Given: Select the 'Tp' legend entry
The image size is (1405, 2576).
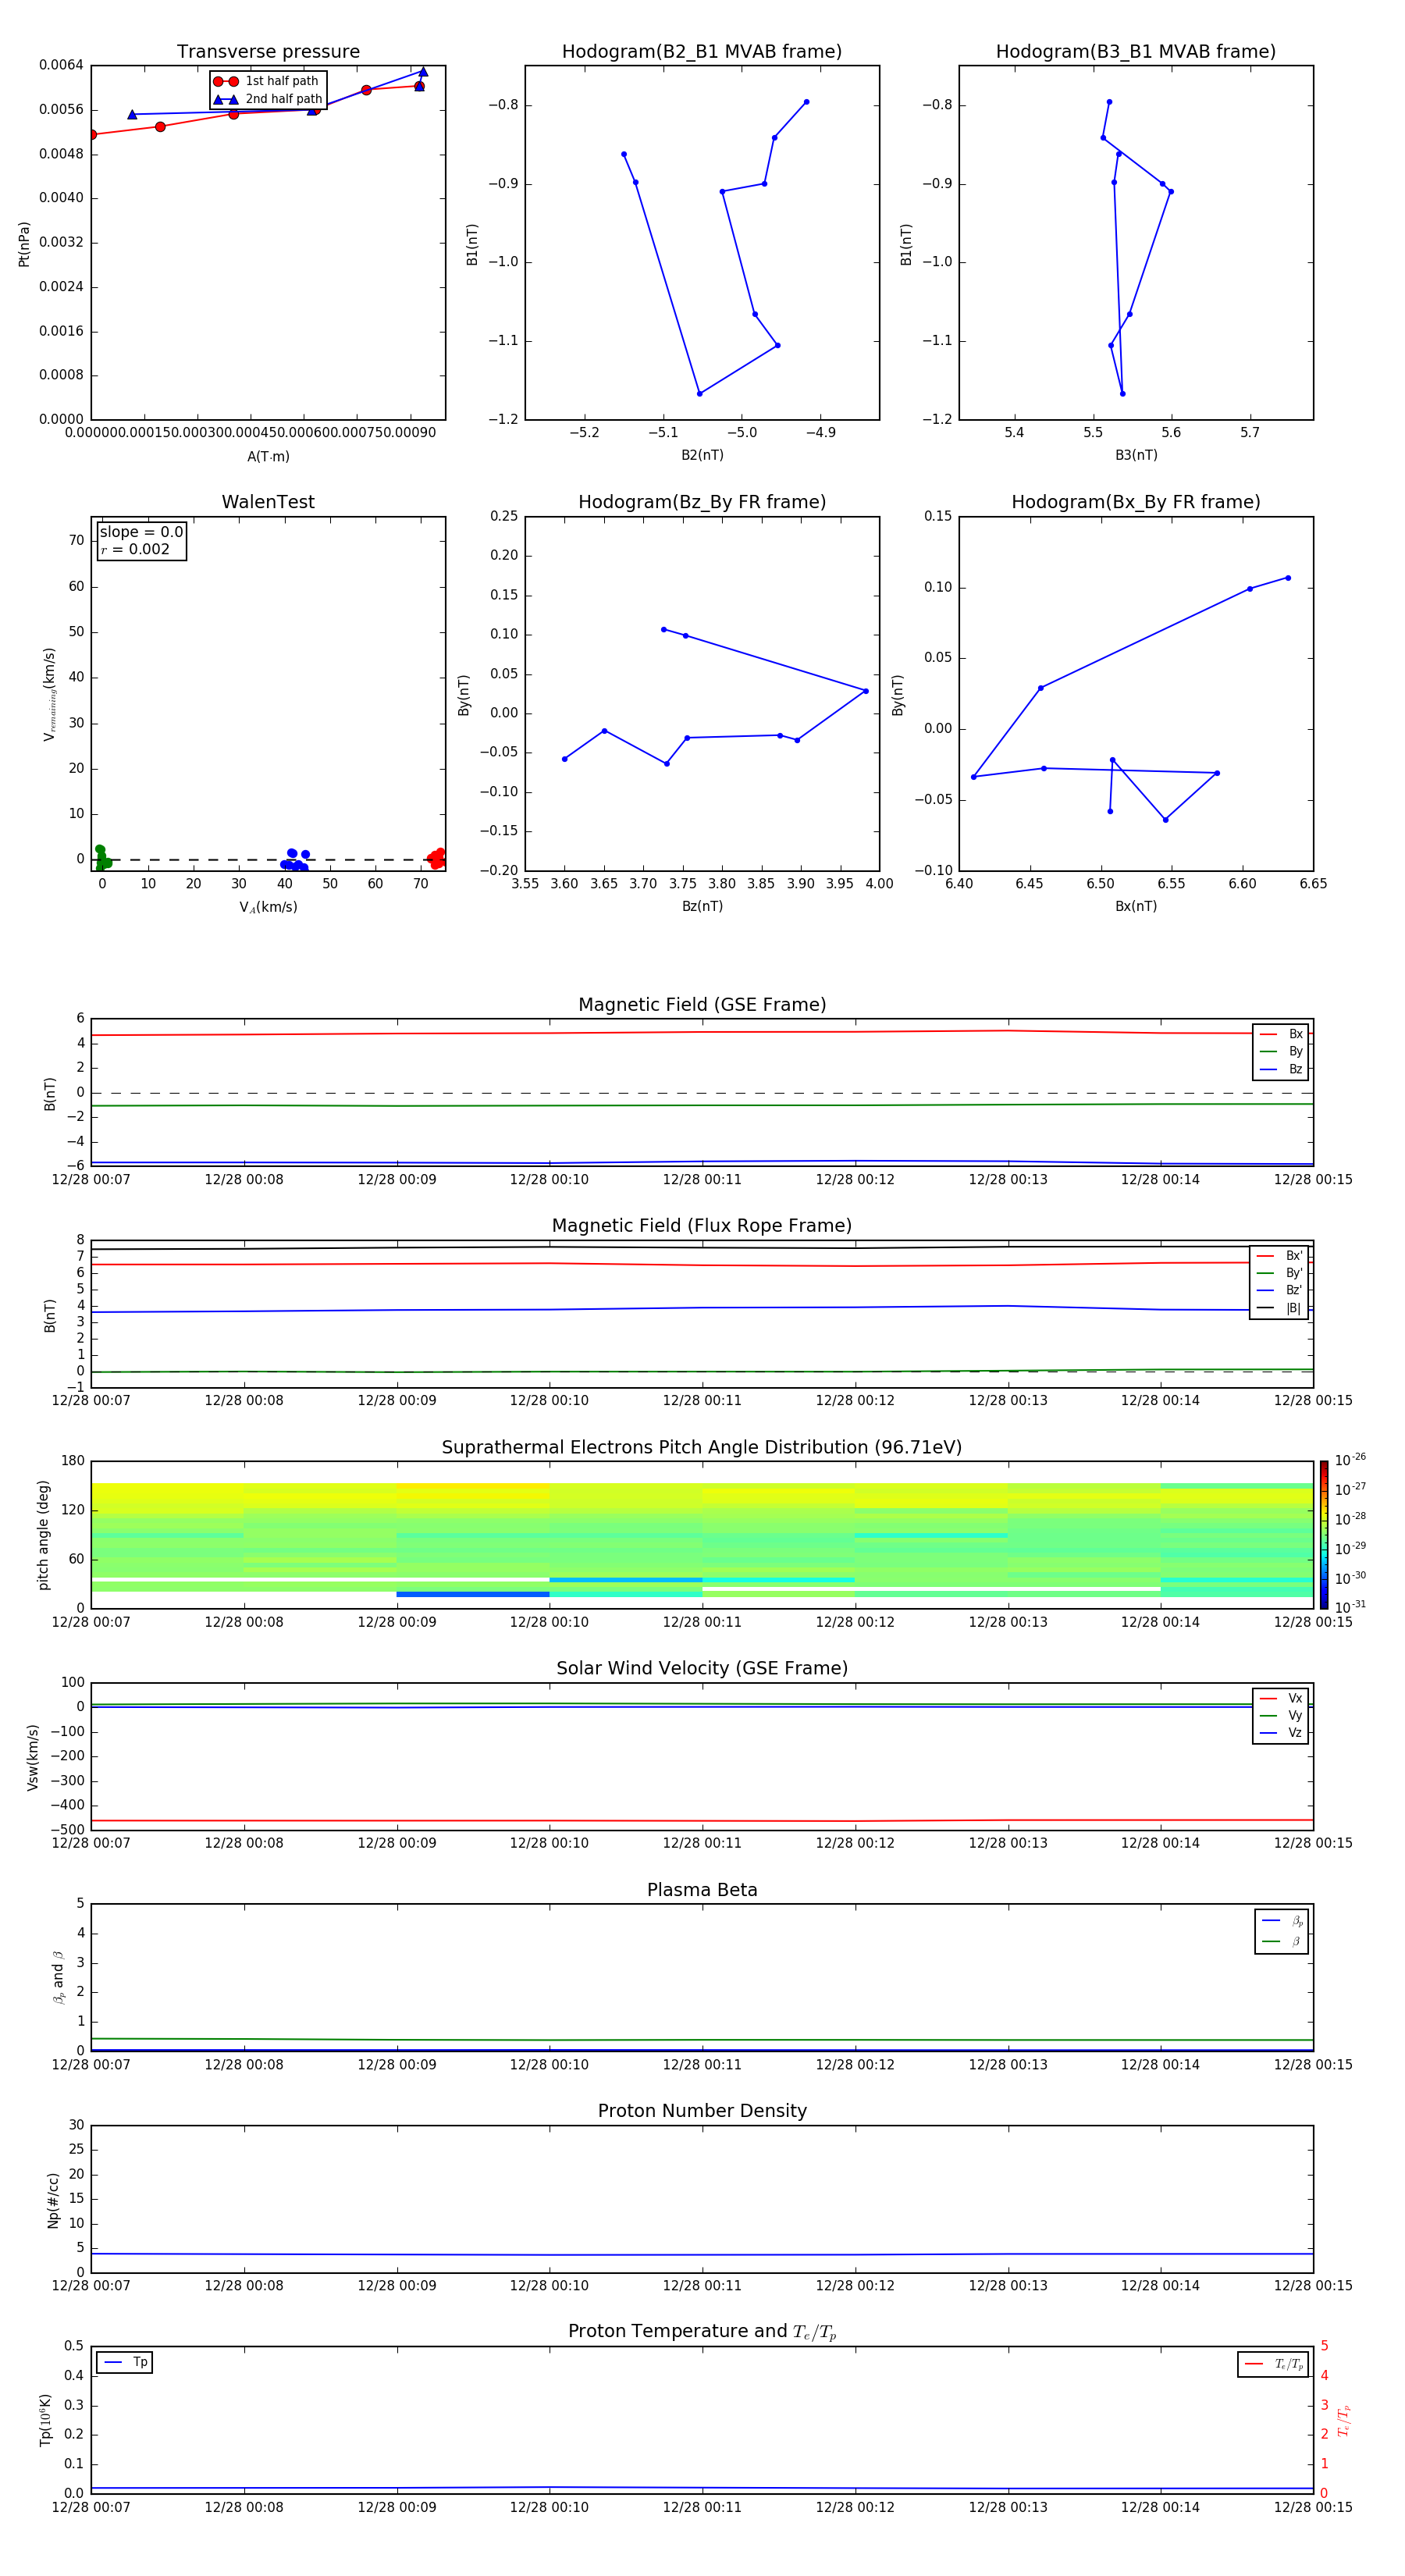Looking at the screenshot, I should [x=125, y=2362].
